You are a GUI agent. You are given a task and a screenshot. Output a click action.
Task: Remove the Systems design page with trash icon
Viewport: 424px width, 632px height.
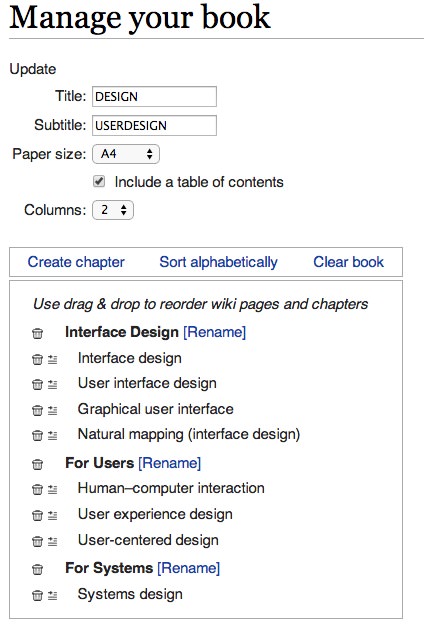[37, 595]
